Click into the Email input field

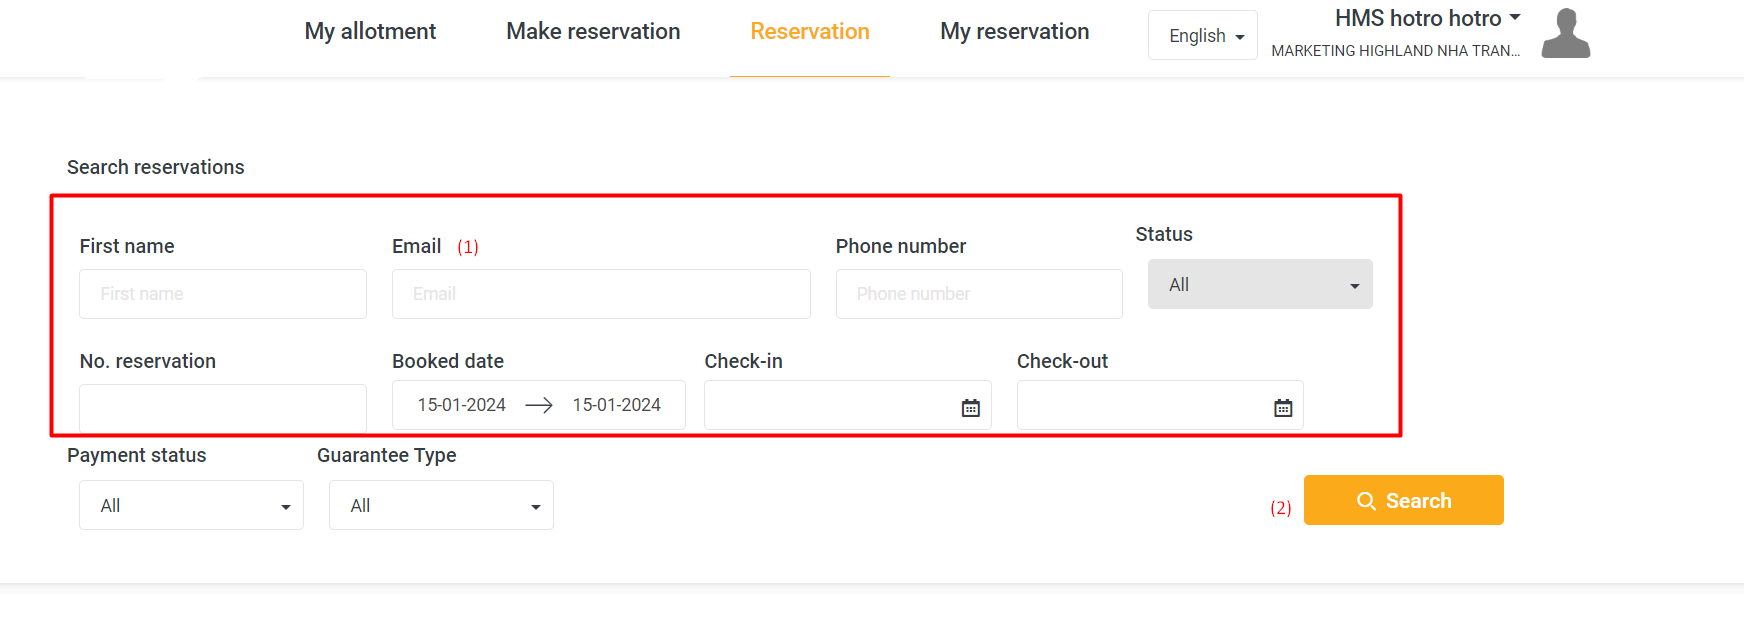[x=601, y=294]
